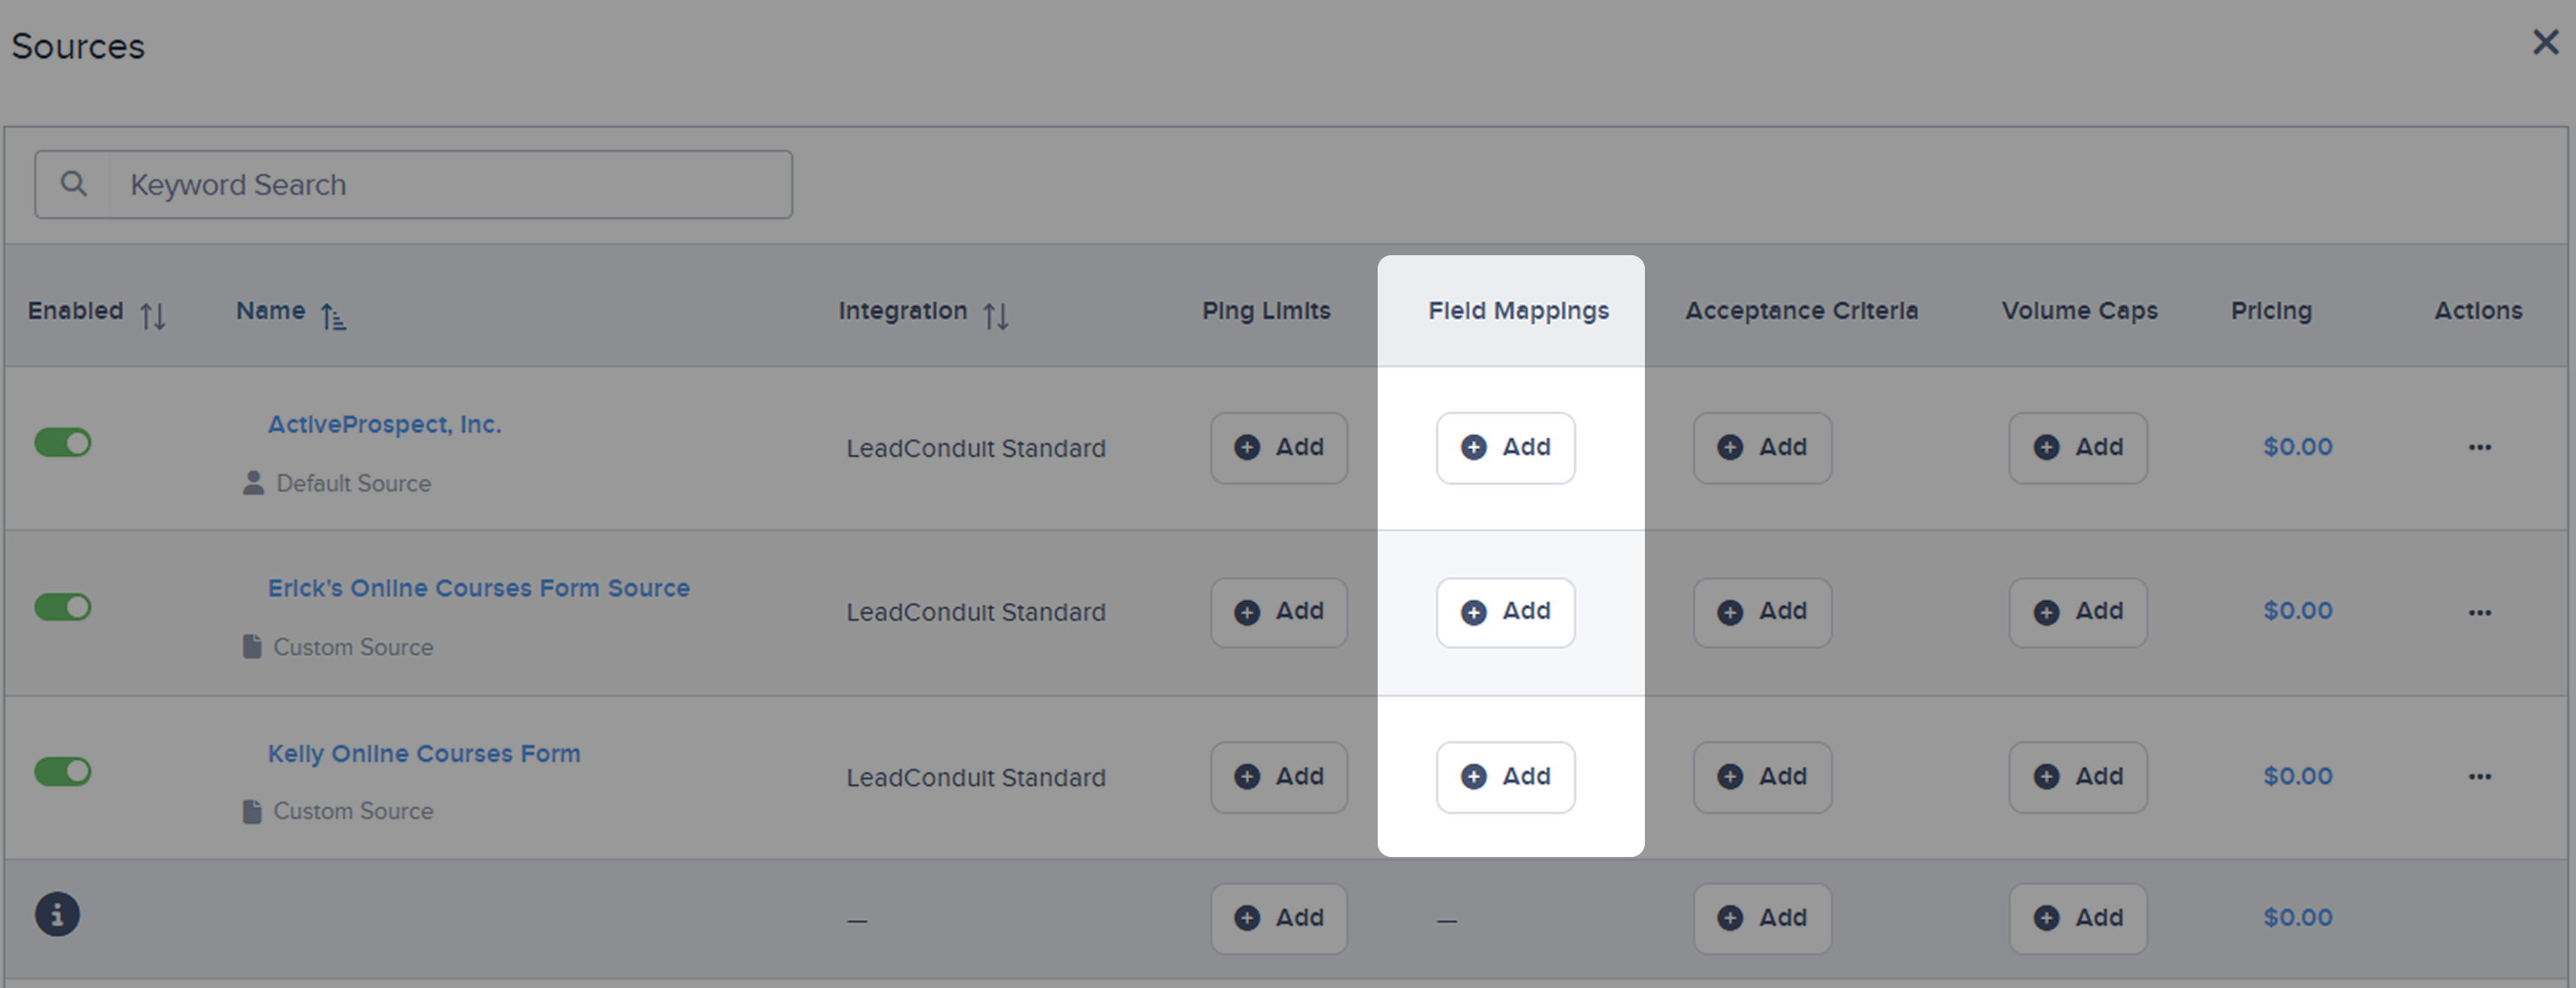
Task: Click Custom Source document icon under Kelly's form
Action: [252, 811]
